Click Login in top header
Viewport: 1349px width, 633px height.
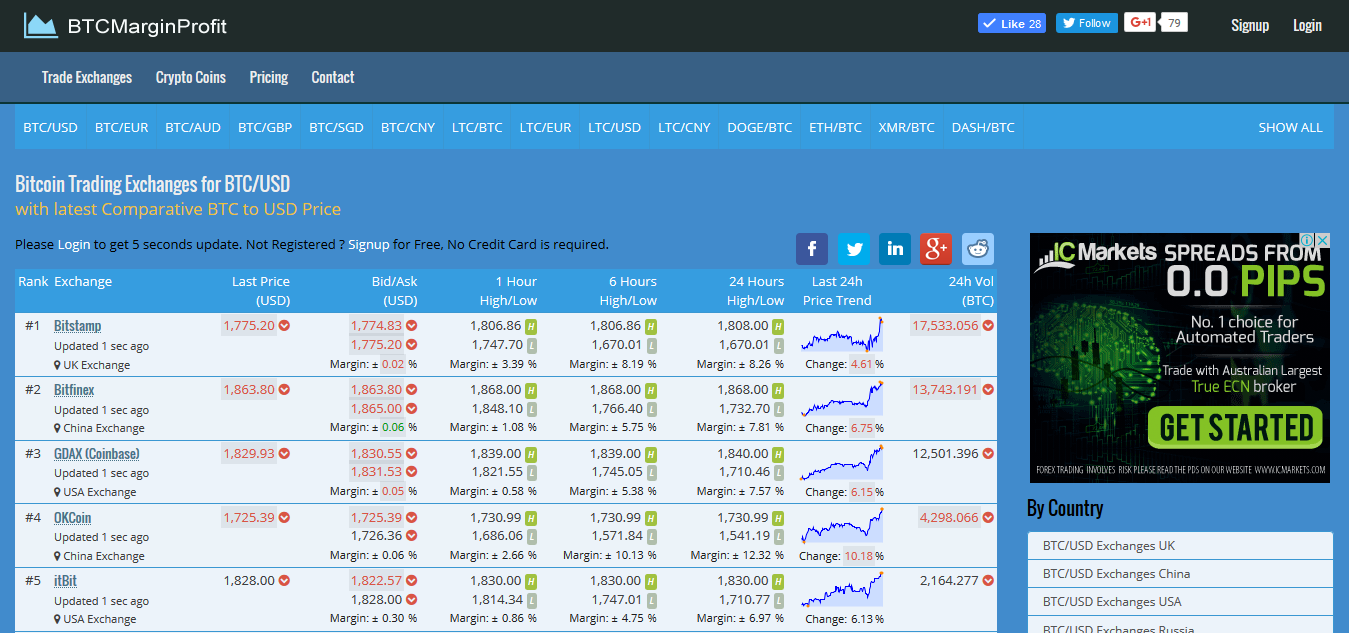[1307, 25]
